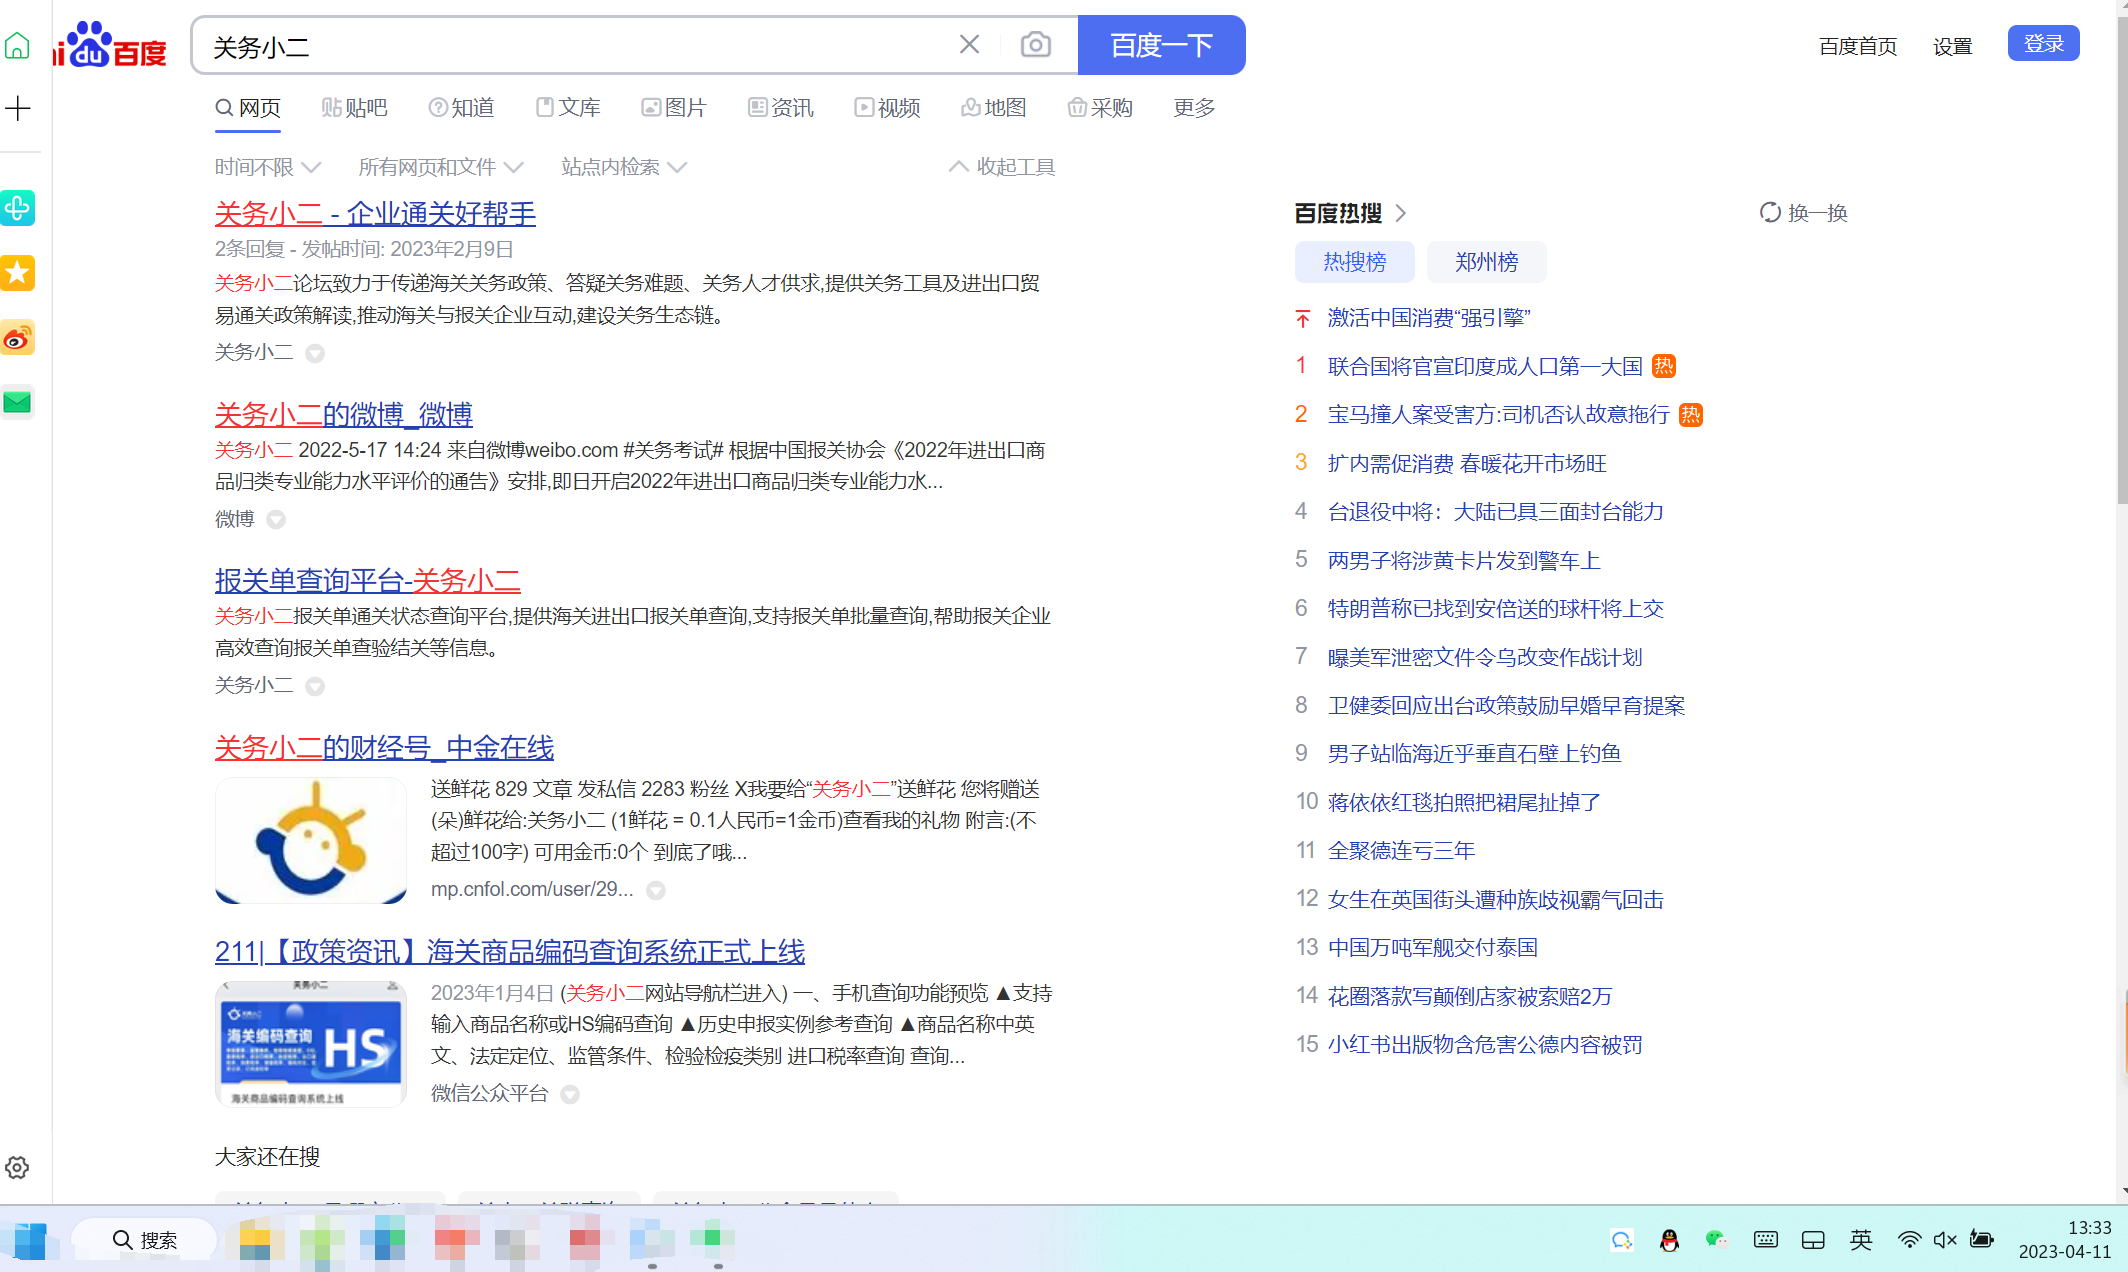This screenshot has width=2128, height=1272.
Task: Click the 登录 button
Action: [x=2044, y=44]
